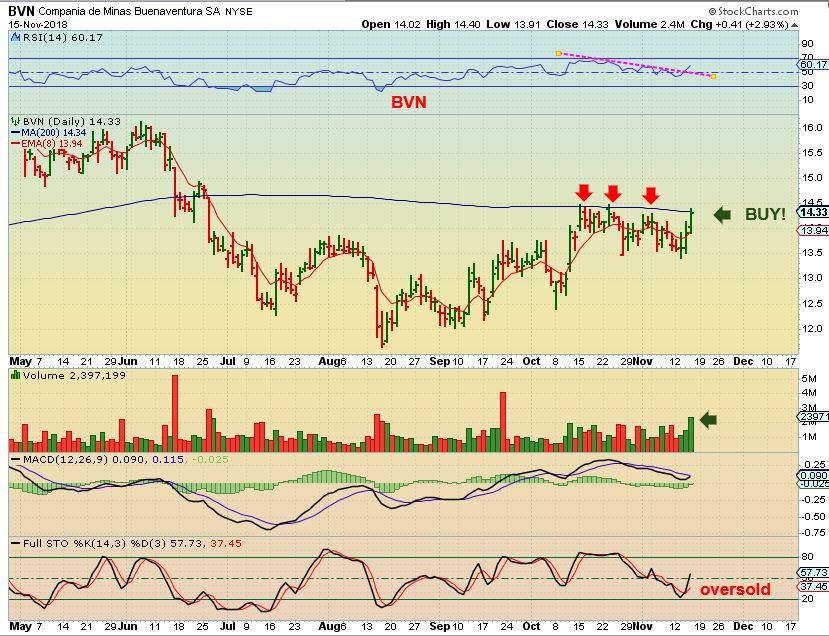
Task: Click the -0.75 MACD axis label
Action: point(812,532)
